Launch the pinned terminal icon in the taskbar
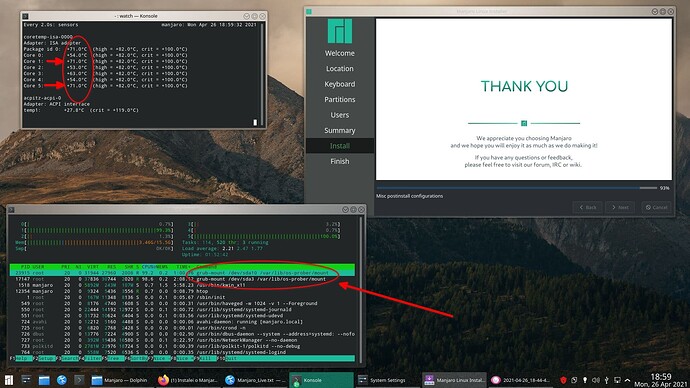Screen dimensions: 690x388 click(x=79, y=380)
